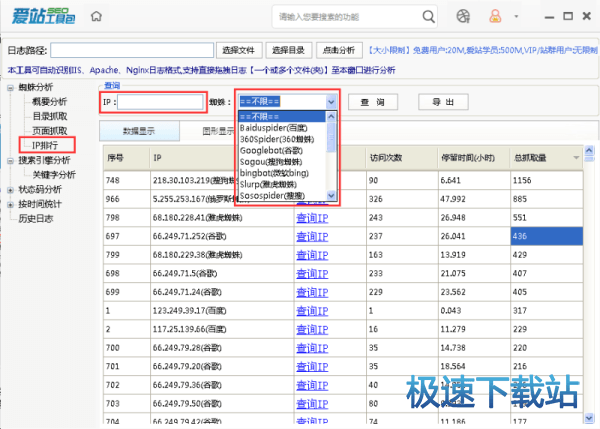The height and width of the screenshot is (429, 600).
Task: Click 查询IP link for 66.249.71.5
Action: pyautogui.click(x=312, y=274)
